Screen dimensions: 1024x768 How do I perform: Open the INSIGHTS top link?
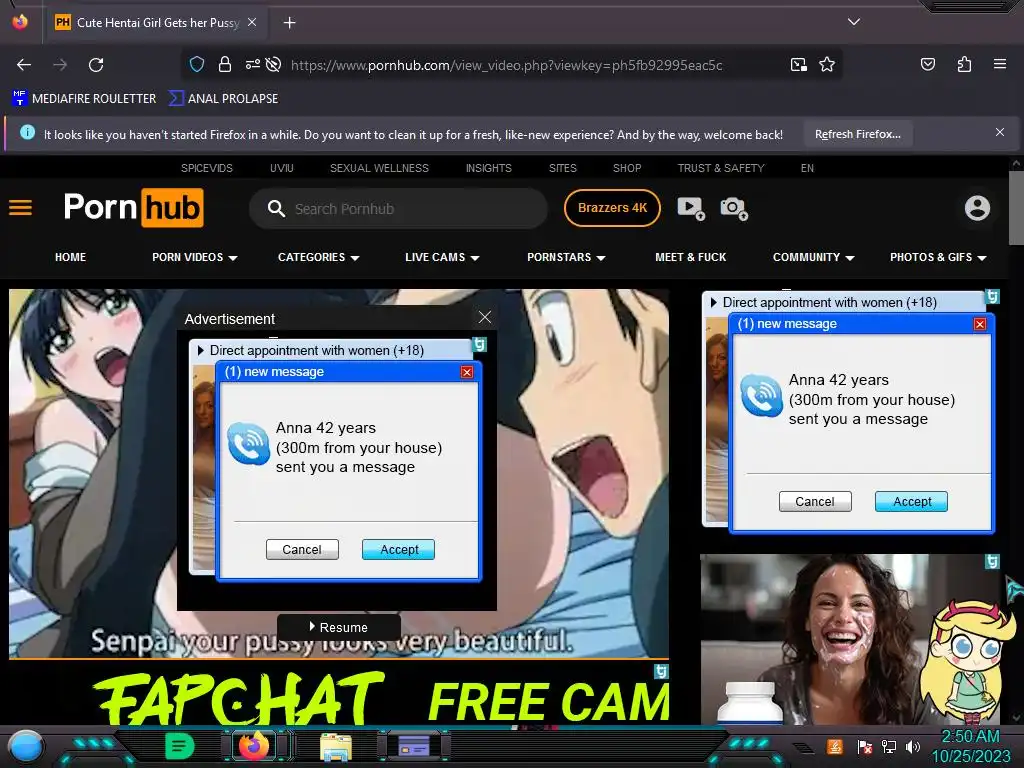coord(488,168)
